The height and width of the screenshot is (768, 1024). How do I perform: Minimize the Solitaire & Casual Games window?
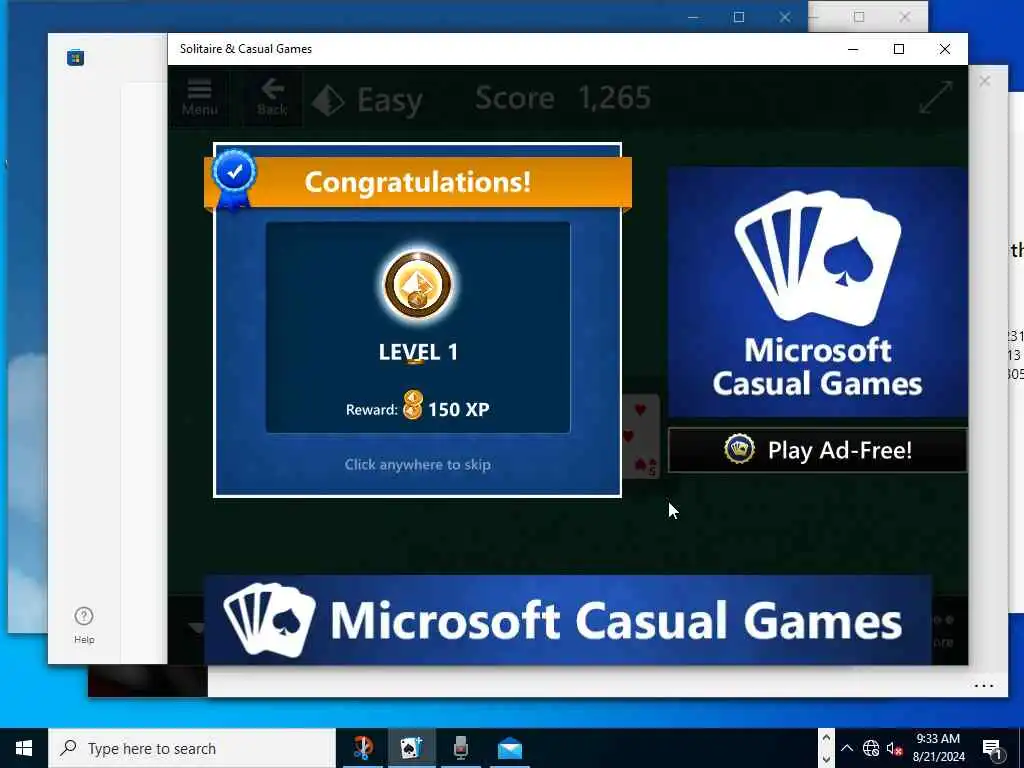[853, 49]
